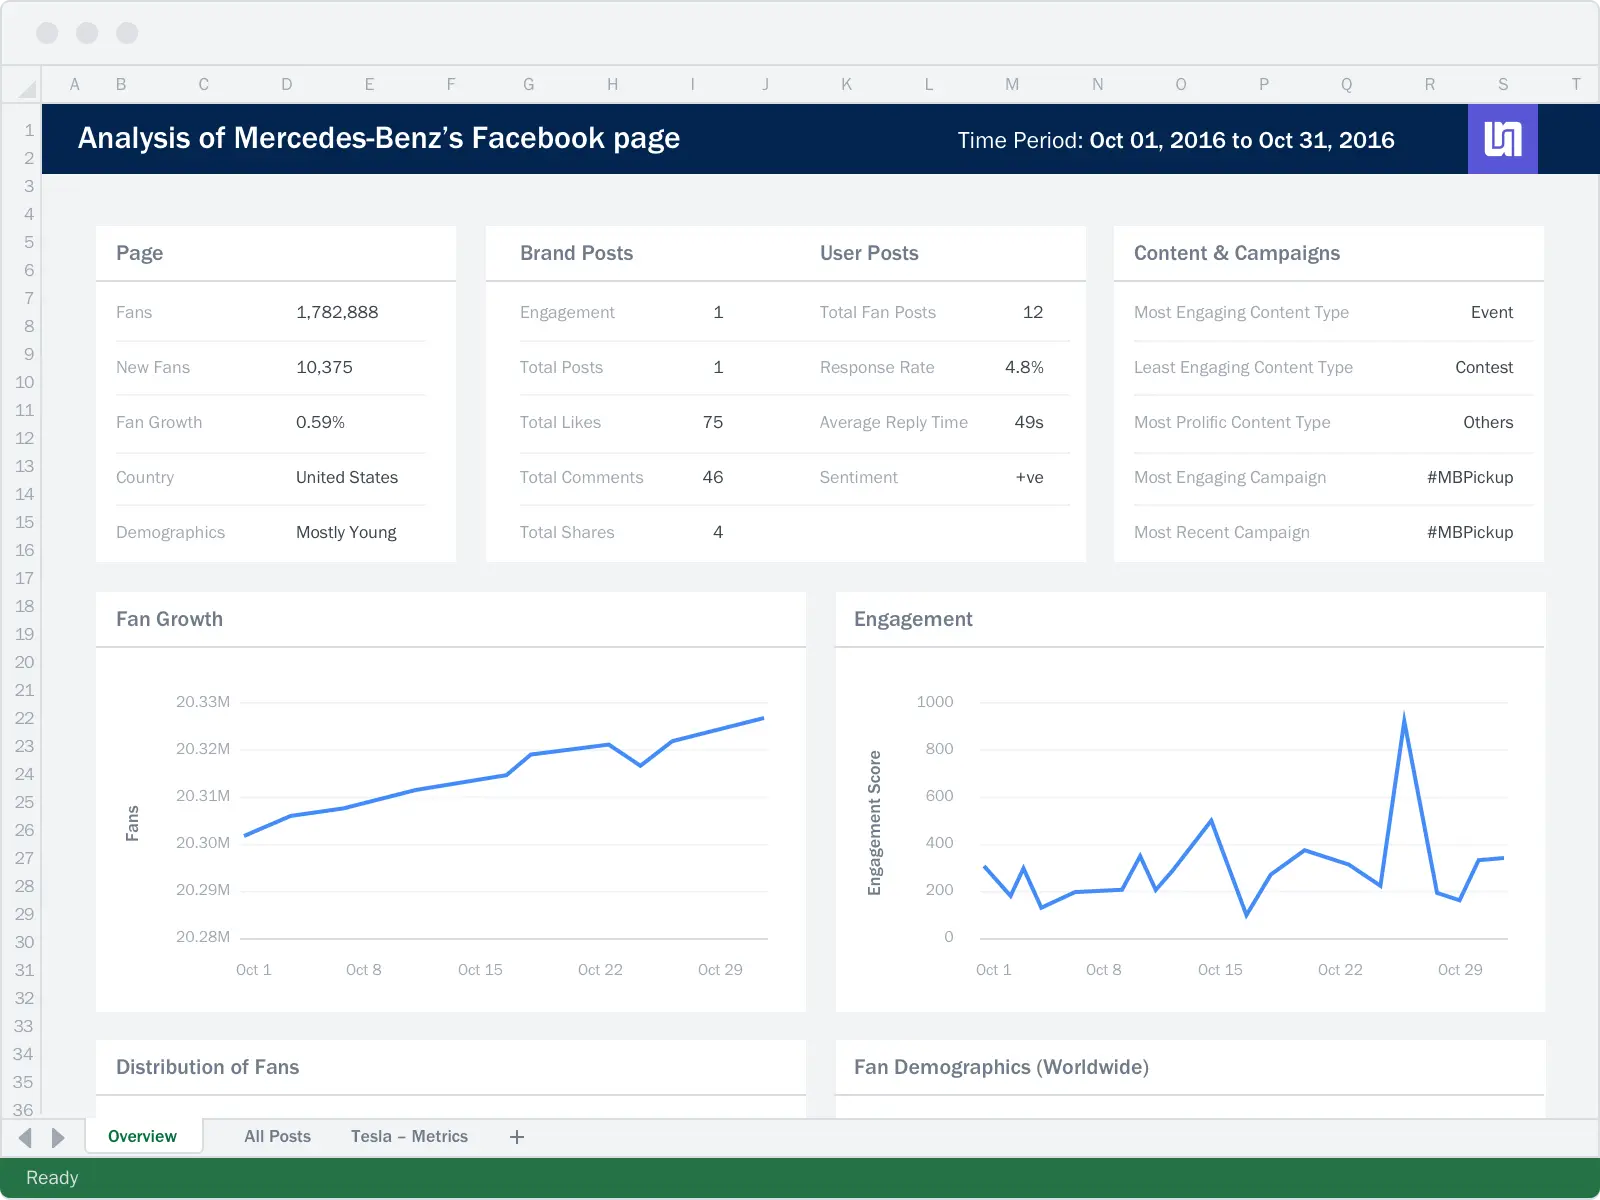1600x1200 pixels.
Task: Click the 1000 label on the Engagement axis
Action: 935,702
